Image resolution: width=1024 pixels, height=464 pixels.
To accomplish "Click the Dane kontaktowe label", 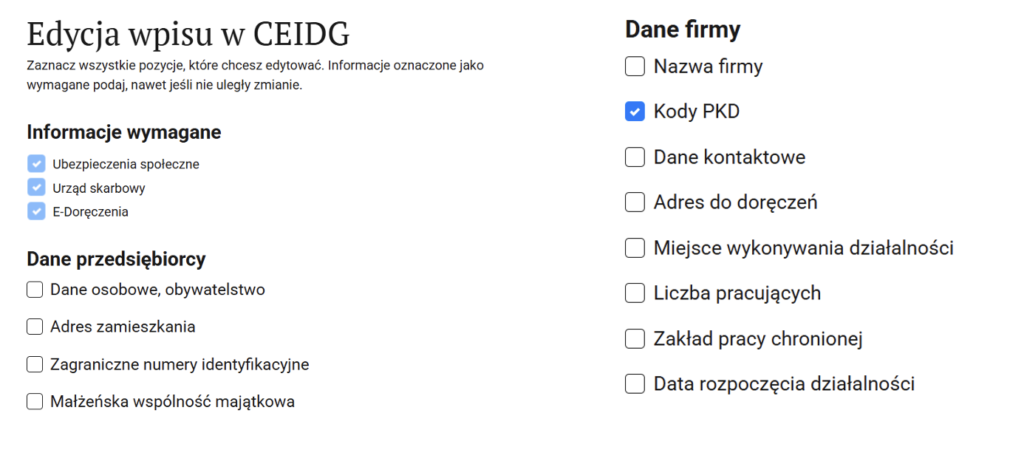I will pos(729,157).
